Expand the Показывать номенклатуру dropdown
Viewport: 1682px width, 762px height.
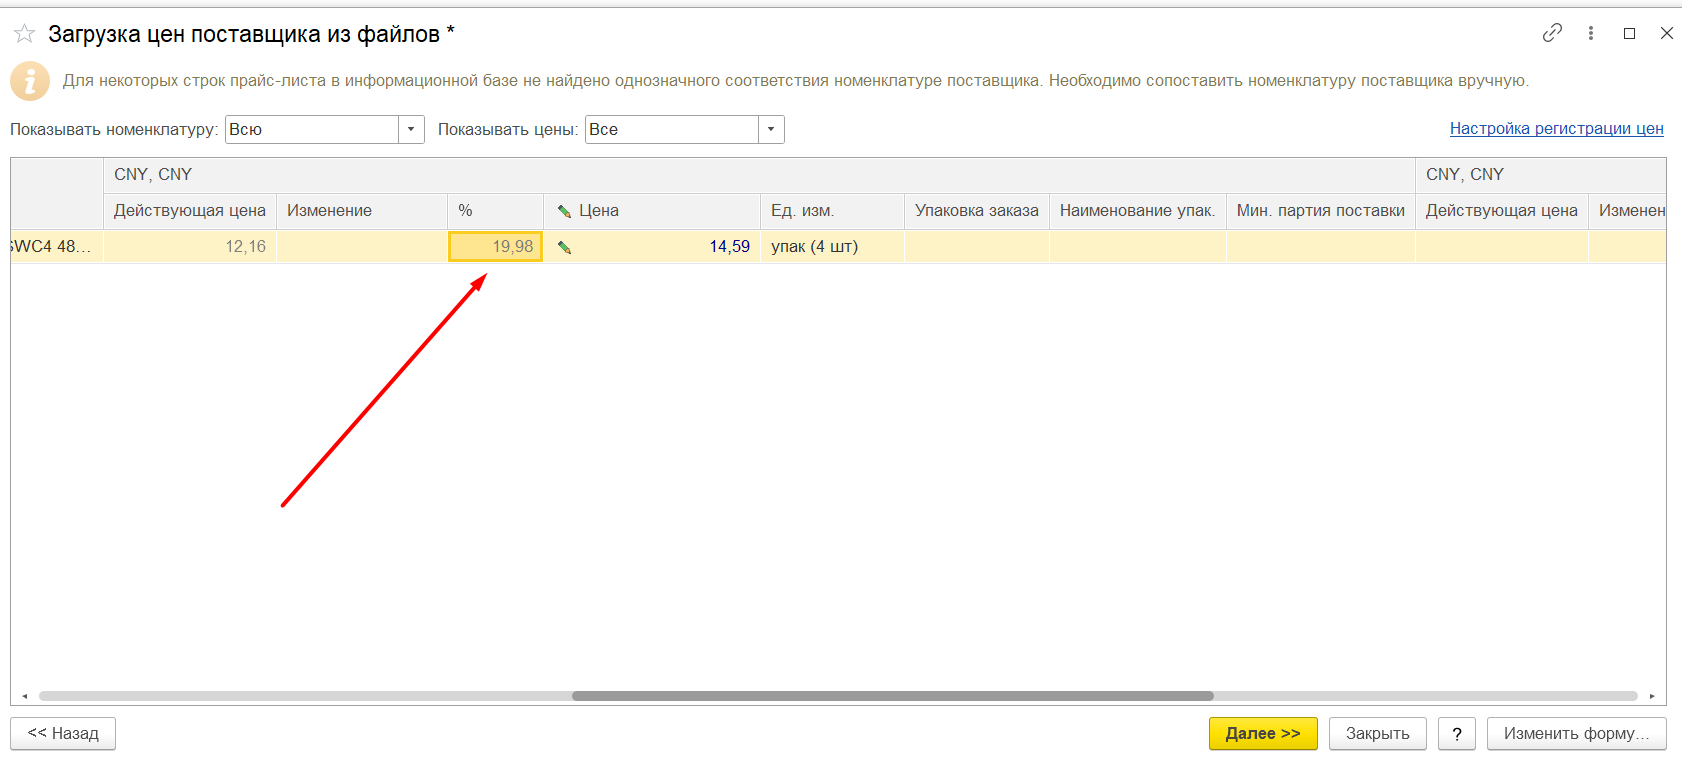coord(411,129)
